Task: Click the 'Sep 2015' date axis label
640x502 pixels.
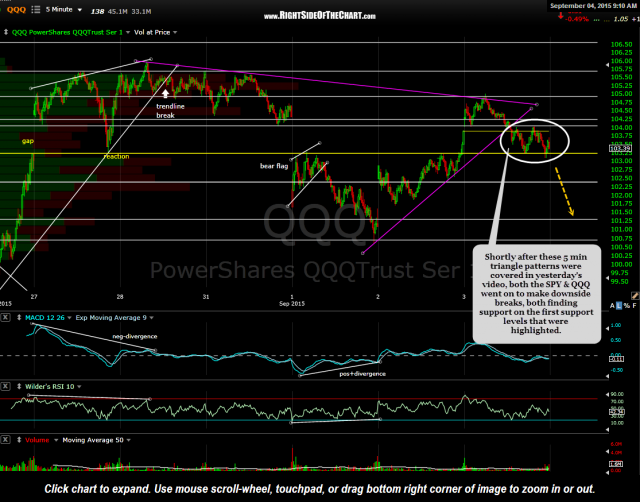Action: [x=292, y=304]
